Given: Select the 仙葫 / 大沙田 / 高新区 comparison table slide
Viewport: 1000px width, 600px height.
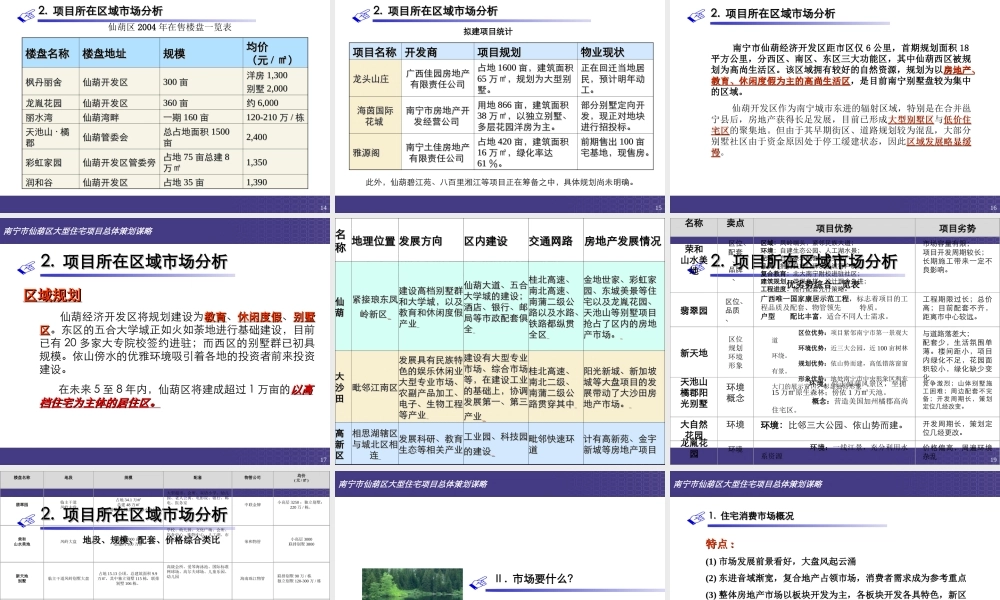Looking at the screenshot, I should [500, 341].
